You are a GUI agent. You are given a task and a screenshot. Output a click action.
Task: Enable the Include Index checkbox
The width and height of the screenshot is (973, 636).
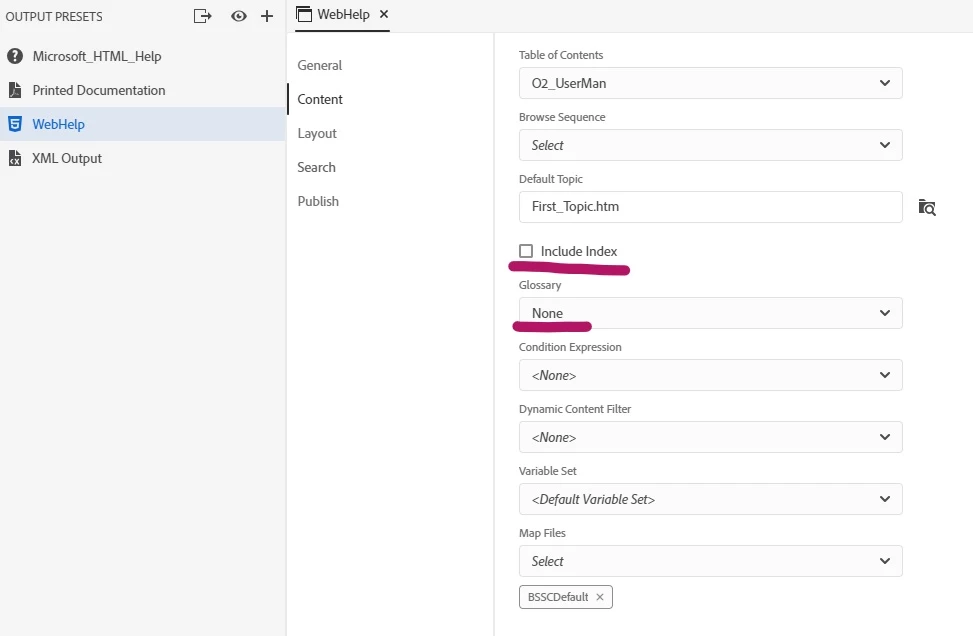coord(526,251)
